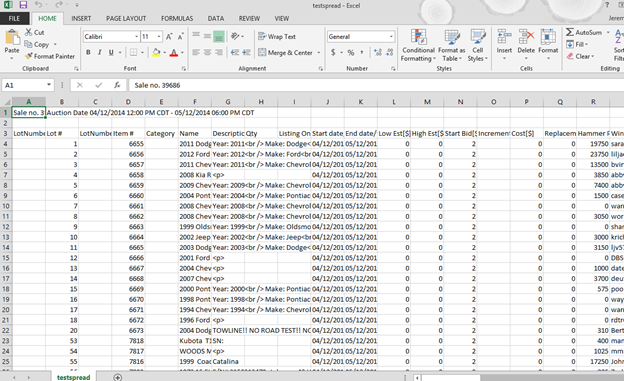624x381 pixels.
Task: Open the font color dropdown arrow
Action: 182,53
